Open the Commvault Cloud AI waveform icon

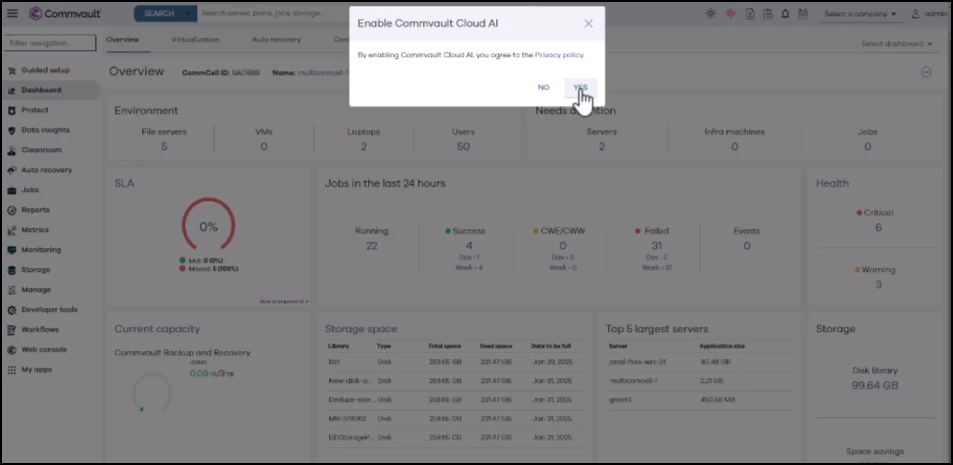coord(731,13)
